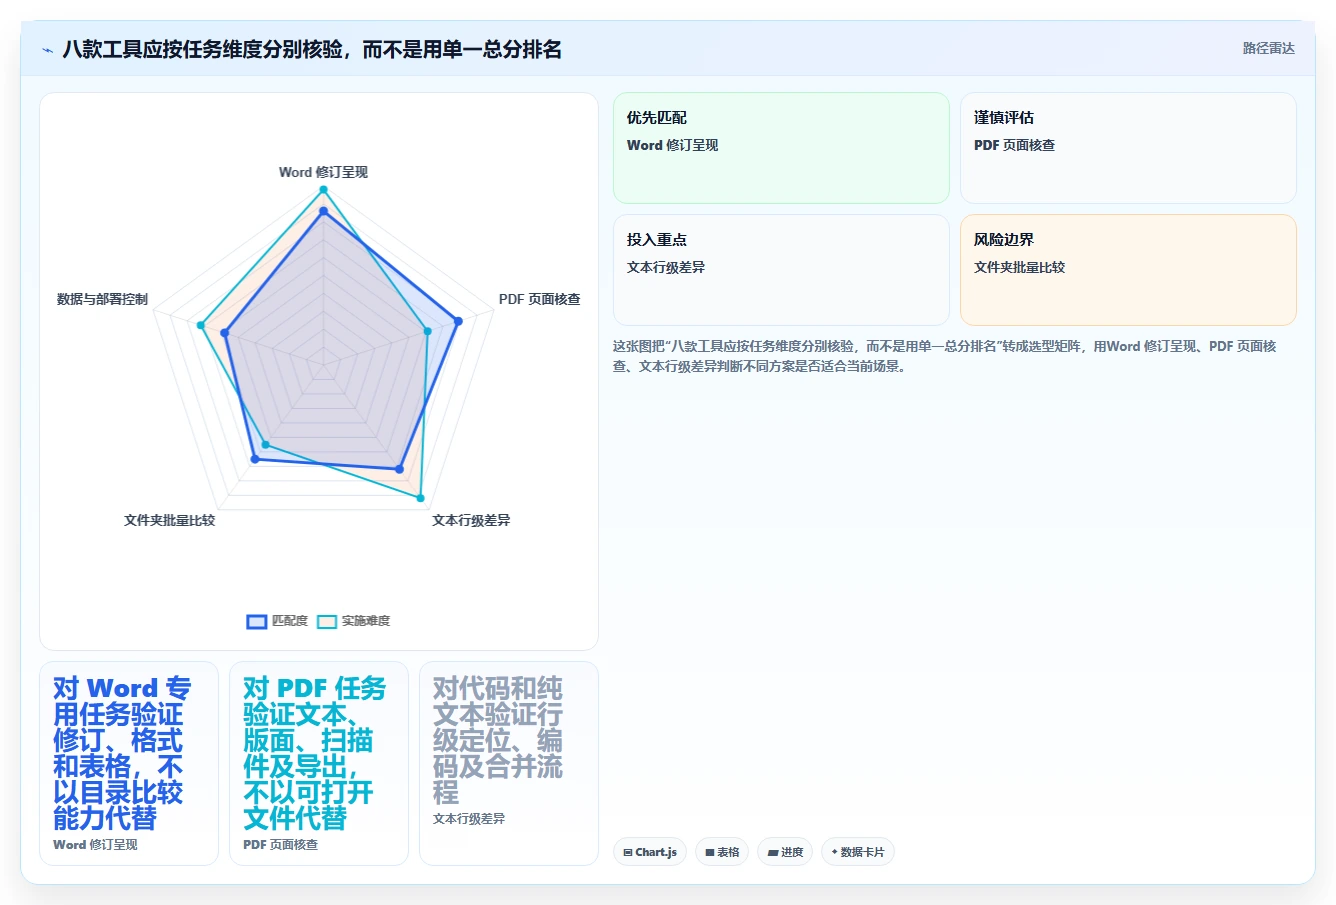Select the 进度 chip
Image resolution: width=1336 pixels, height=905 pixels.
click(x=785, y=852)
